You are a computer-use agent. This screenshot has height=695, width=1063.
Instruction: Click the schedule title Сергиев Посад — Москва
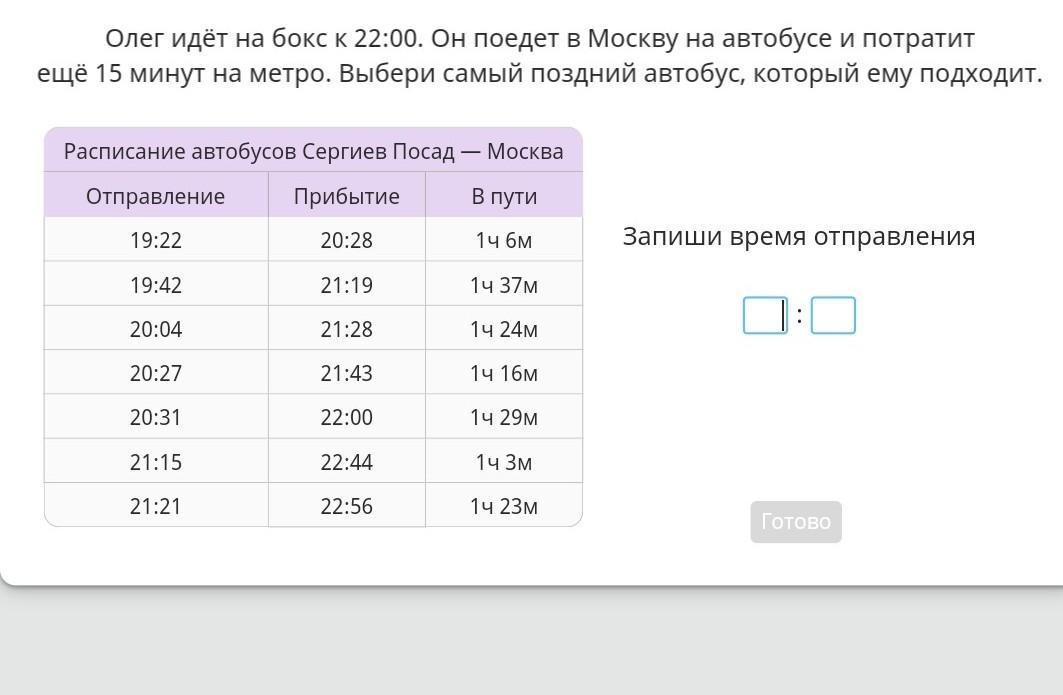313,151
